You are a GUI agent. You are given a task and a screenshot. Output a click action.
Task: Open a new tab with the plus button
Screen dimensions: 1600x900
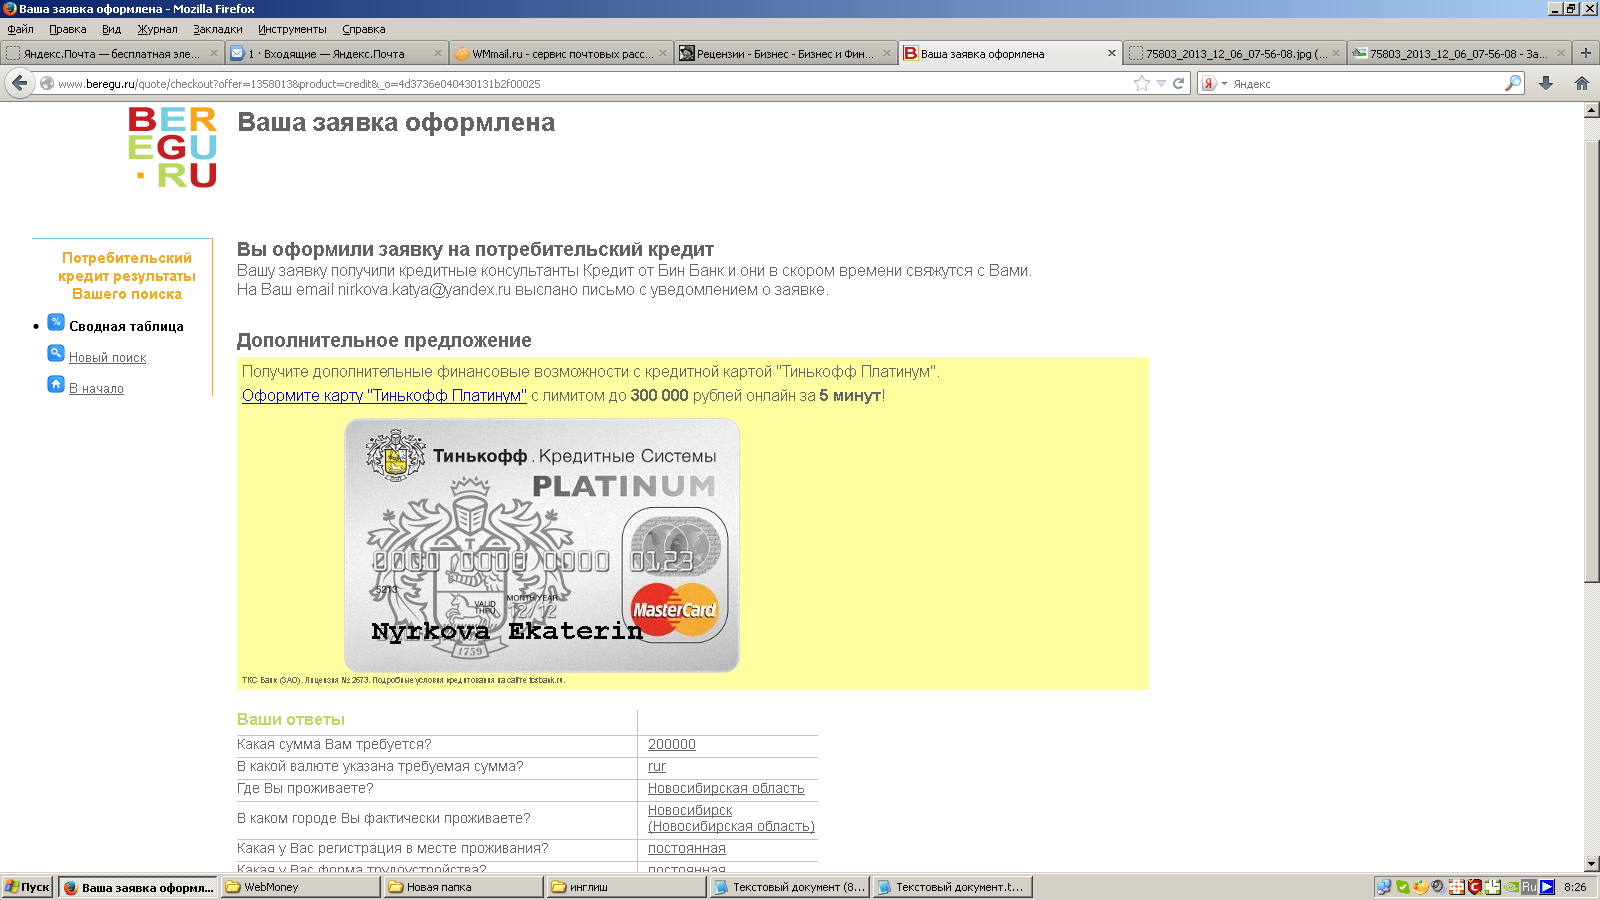pos(1585,53)
